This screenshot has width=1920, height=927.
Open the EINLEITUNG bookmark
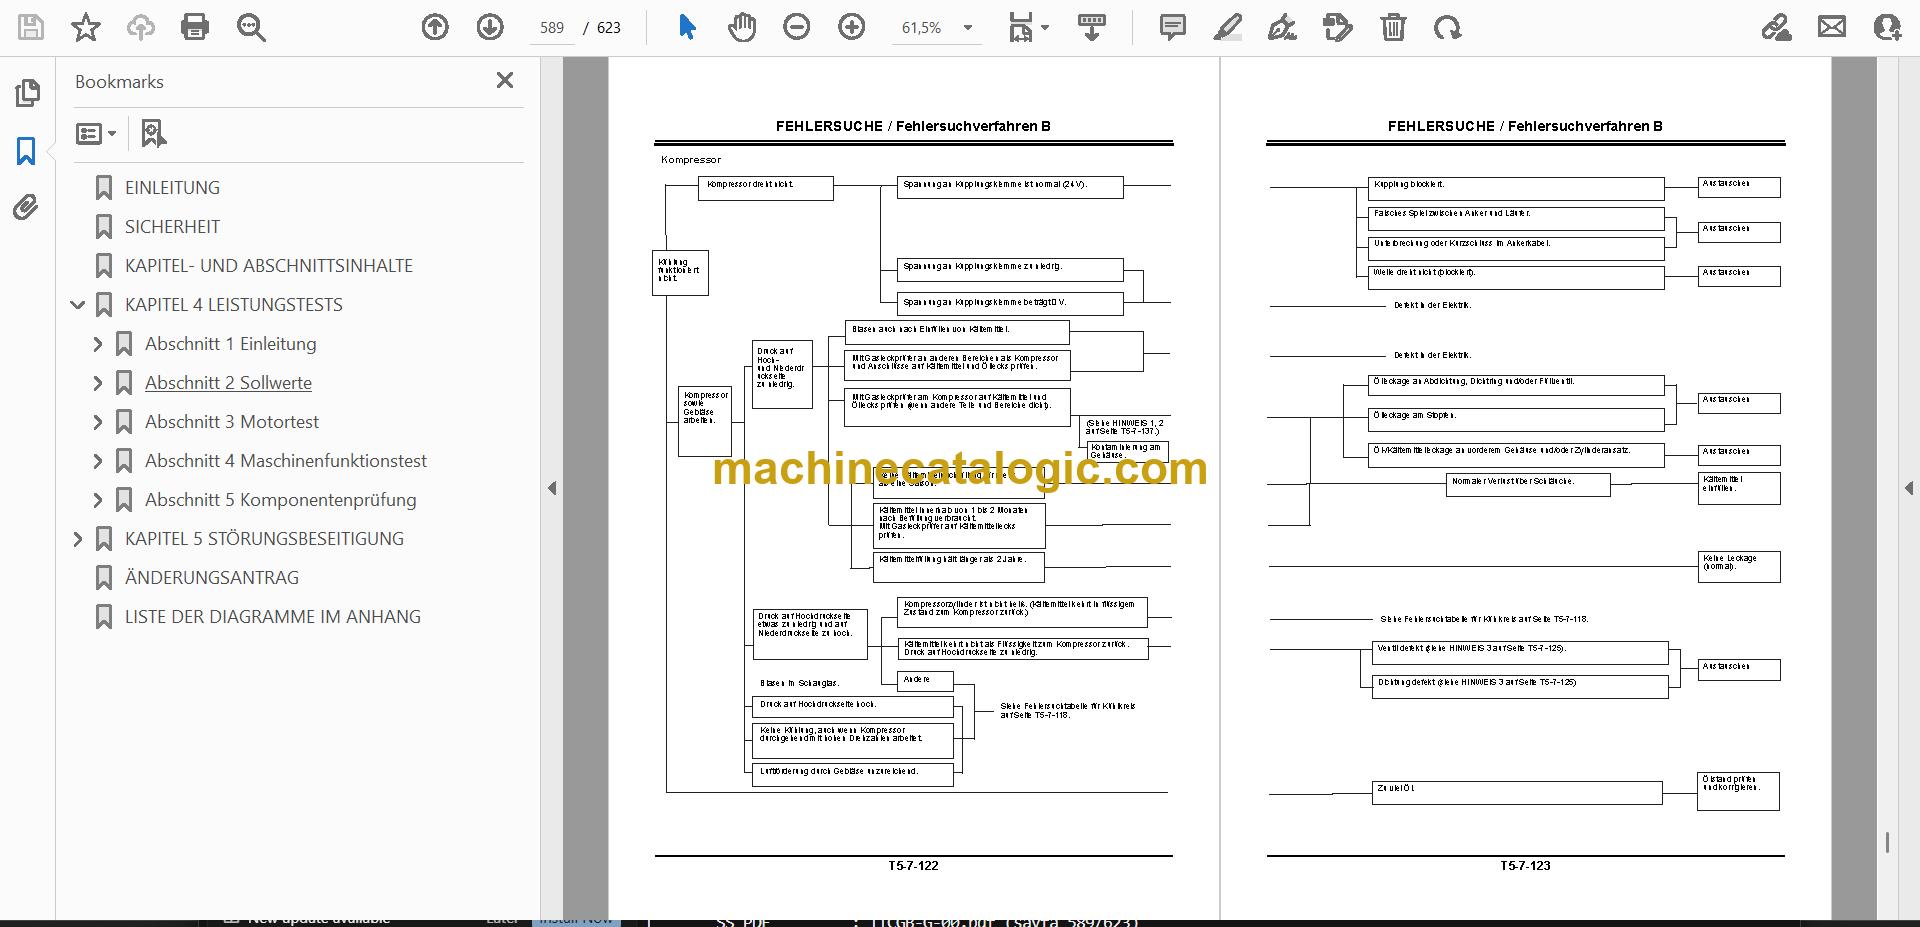pyautogui.click(x=172, y=187)
